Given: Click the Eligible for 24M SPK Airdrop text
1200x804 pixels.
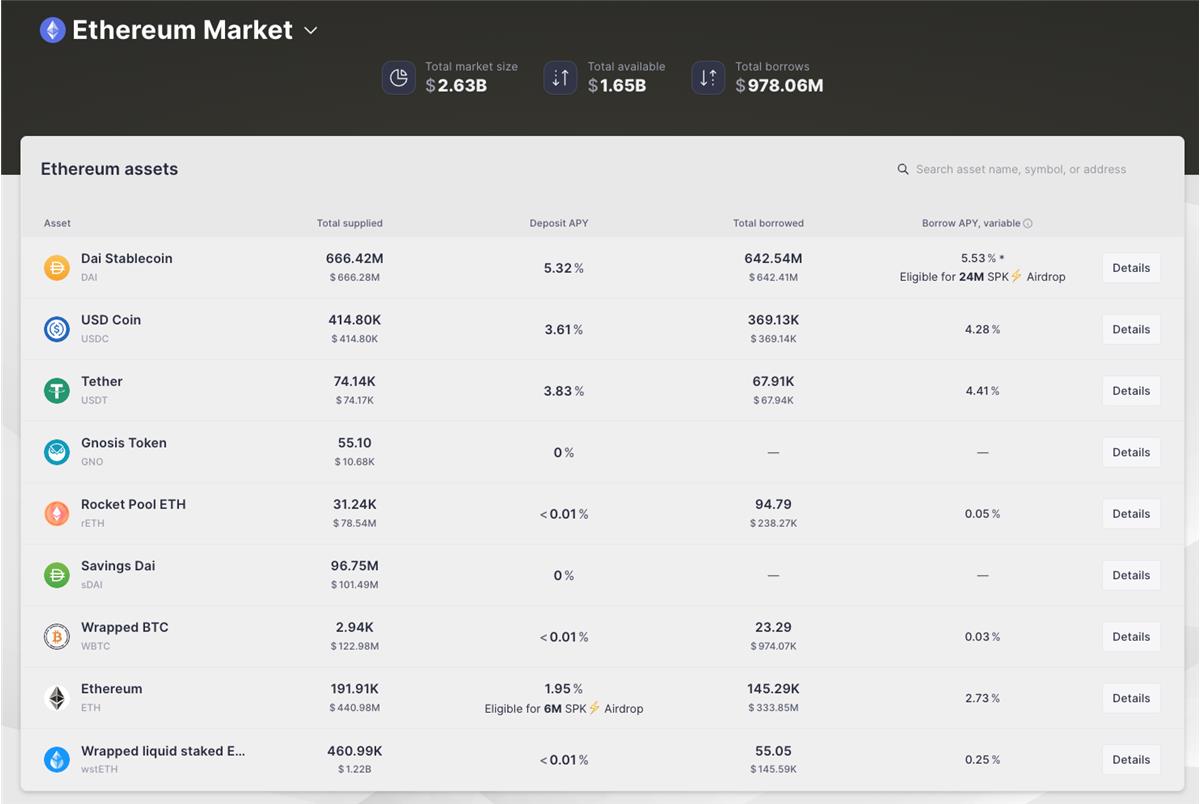Looking at the screenshot, I should pos(982,277).
